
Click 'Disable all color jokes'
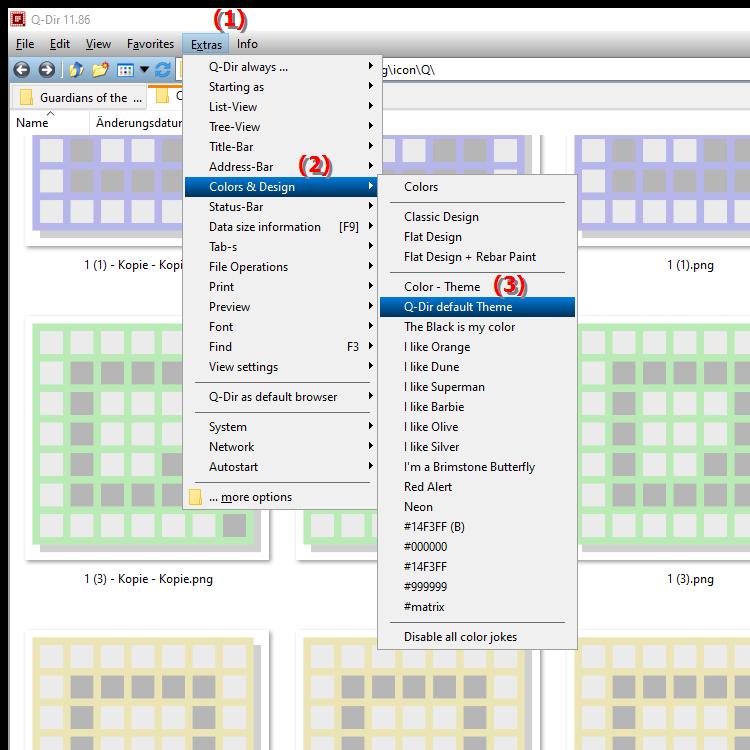coord(460,637)
